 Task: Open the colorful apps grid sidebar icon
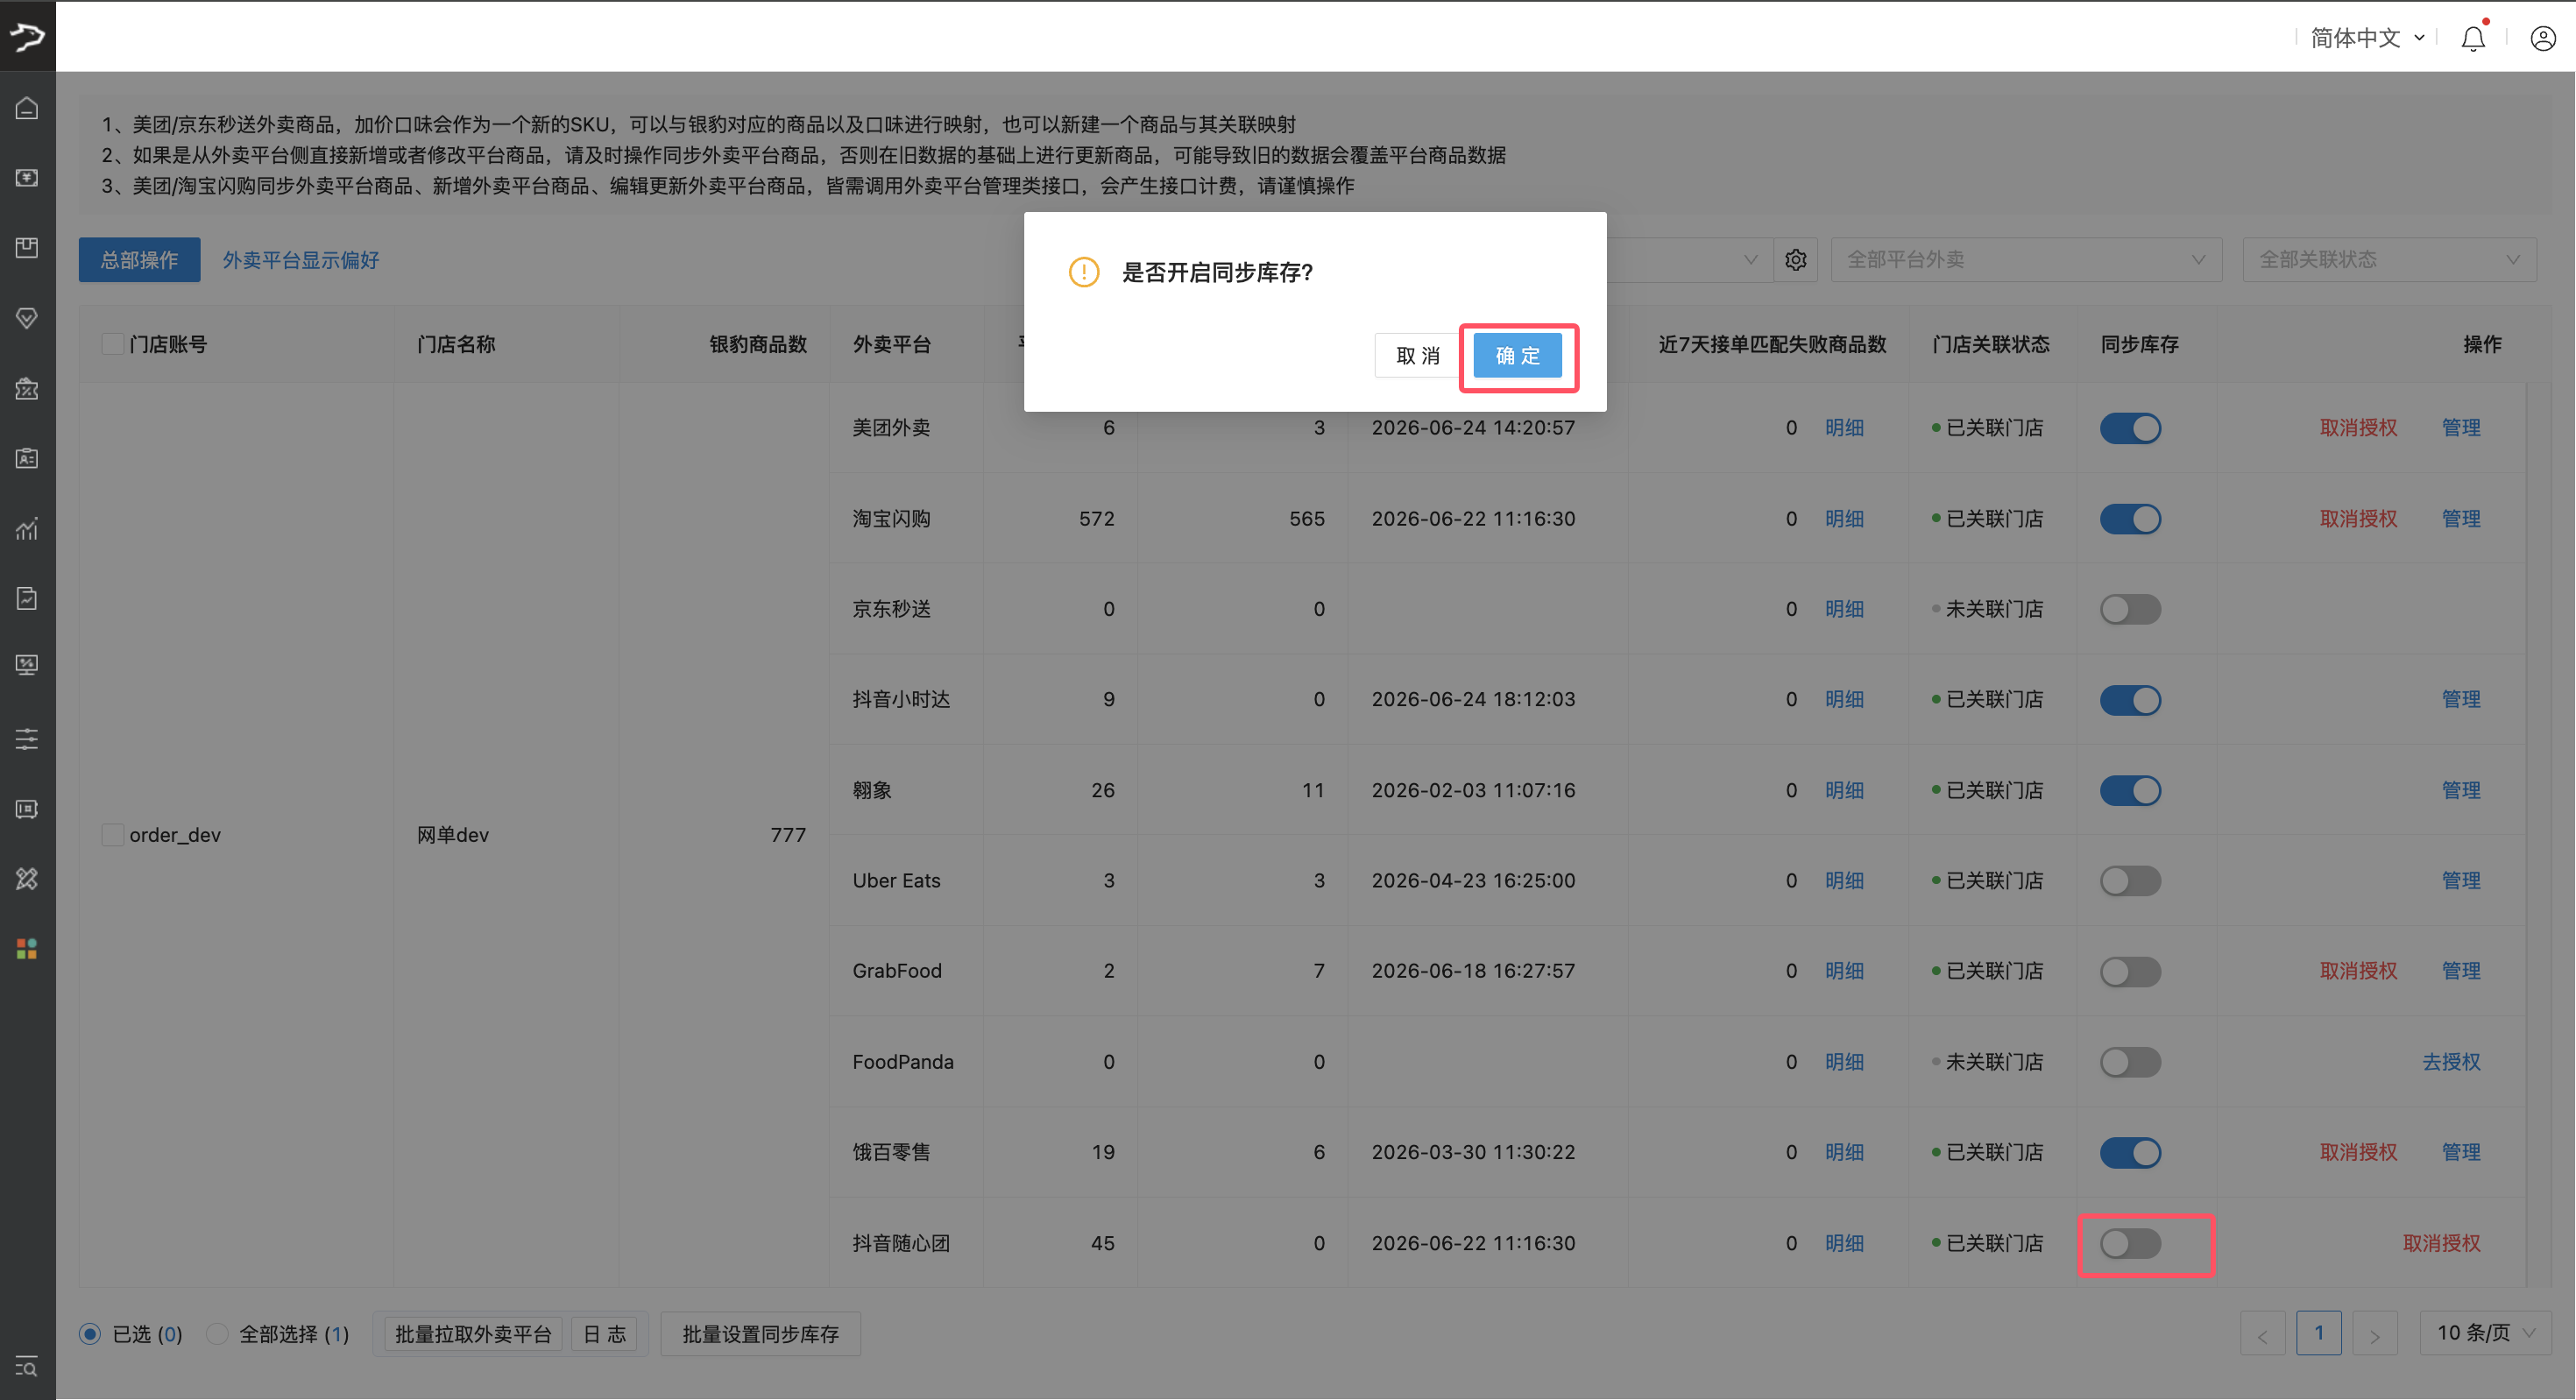[27, 949]
